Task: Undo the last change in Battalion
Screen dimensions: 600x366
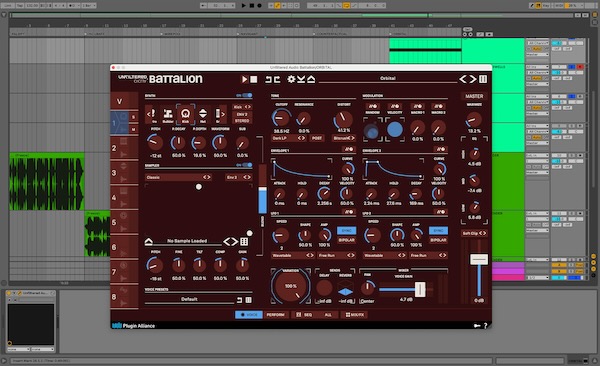Action: point(268,79)
